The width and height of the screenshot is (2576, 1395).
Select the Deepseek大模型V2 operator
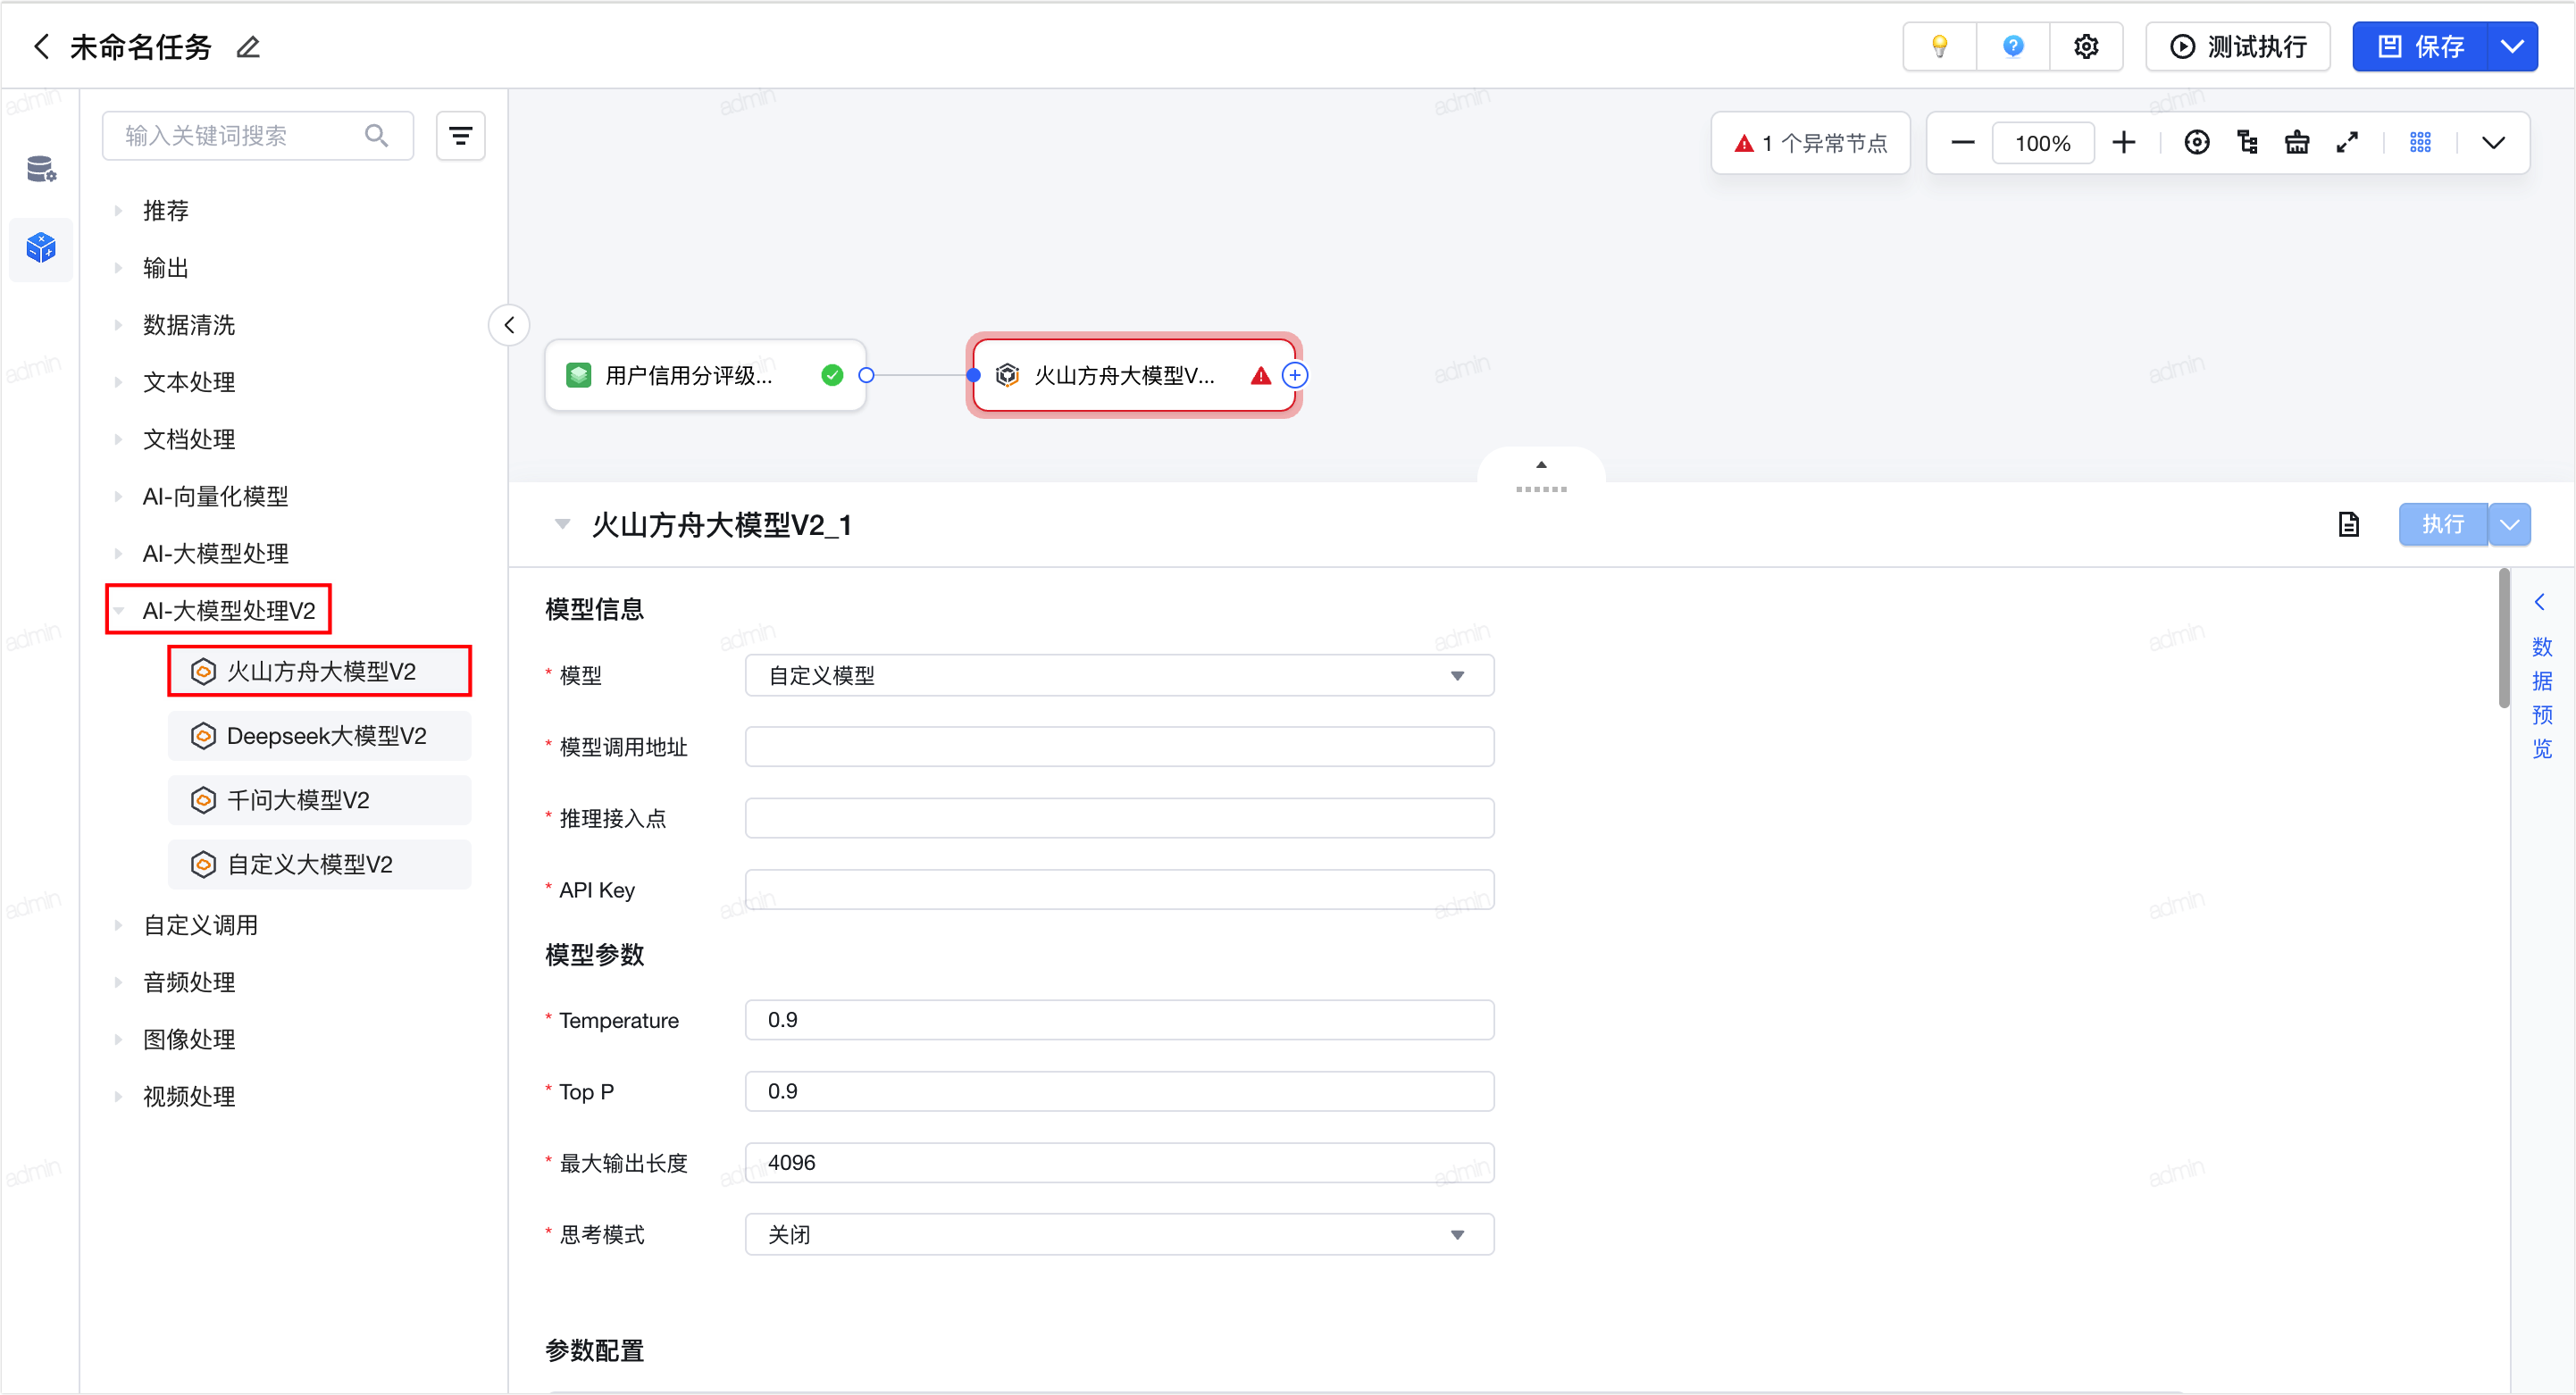click(320, 736)
